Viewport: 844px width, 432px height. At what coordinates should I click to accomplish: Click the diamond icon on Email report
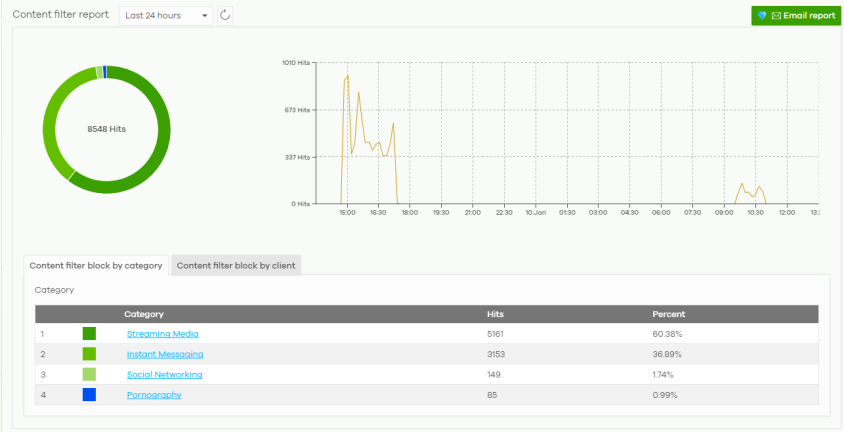click(x=761, y=16)
